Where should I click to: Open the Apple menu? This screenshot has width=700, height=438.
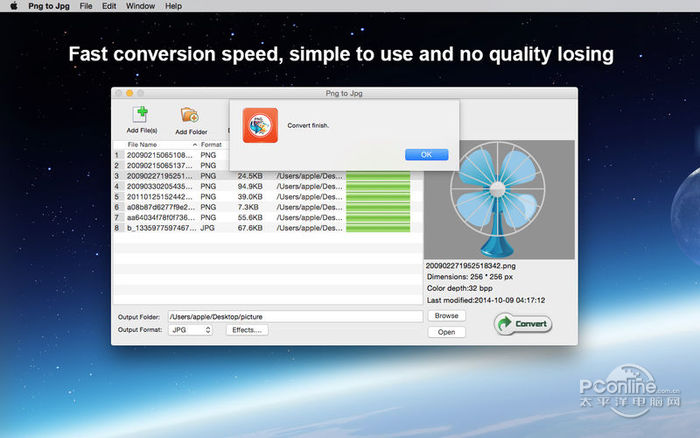pyautogui.click(x=14, y=6)
